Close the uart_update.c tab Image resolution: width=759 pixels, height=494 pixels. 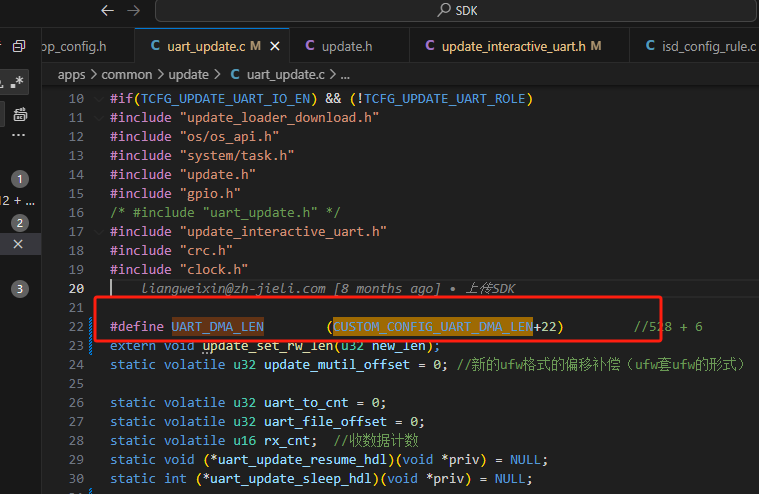(275, 46)
